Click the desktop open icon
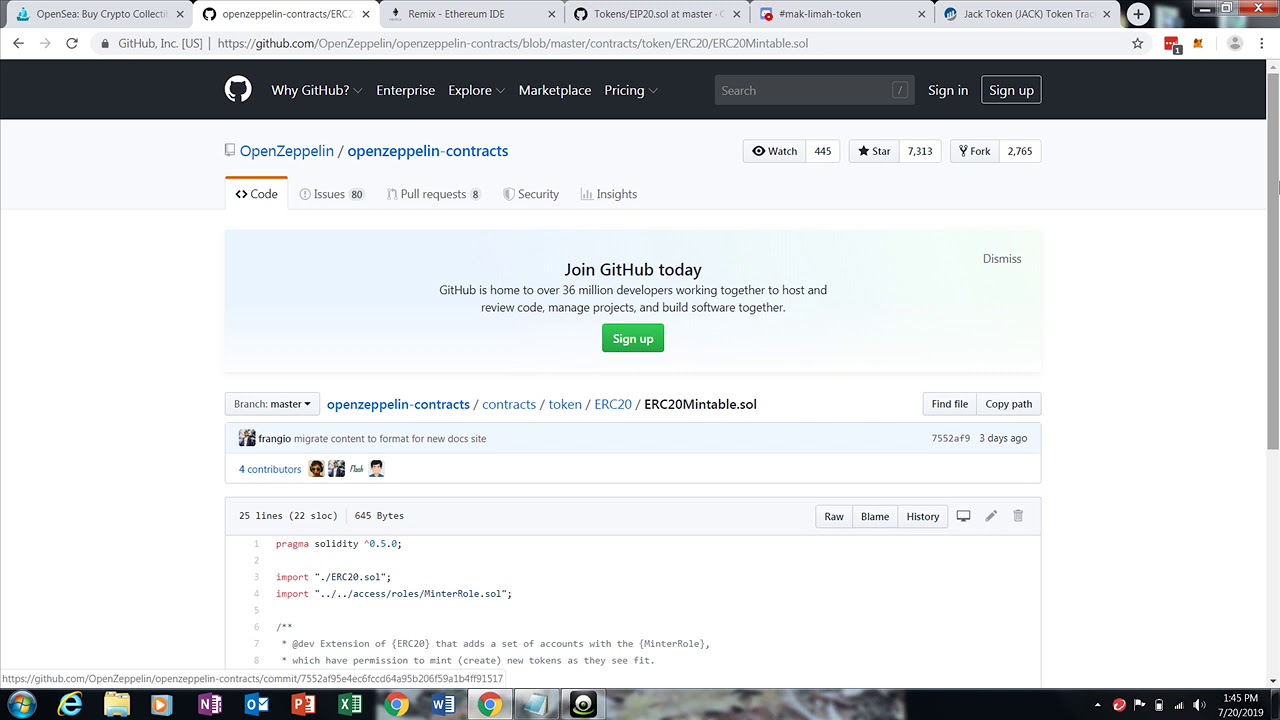The image size is (1280, 720). click(x=963, y=516)
